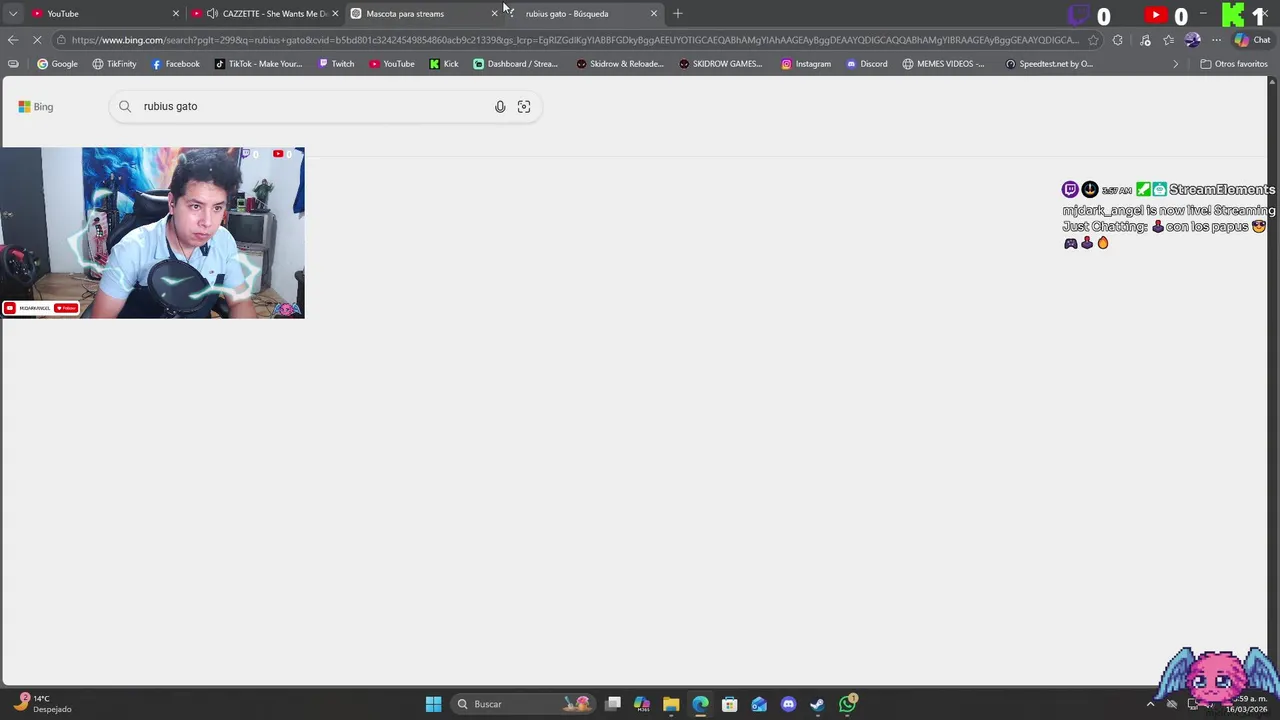
Task: Open the media control music icon
Action: click(x=1145, y=40)
